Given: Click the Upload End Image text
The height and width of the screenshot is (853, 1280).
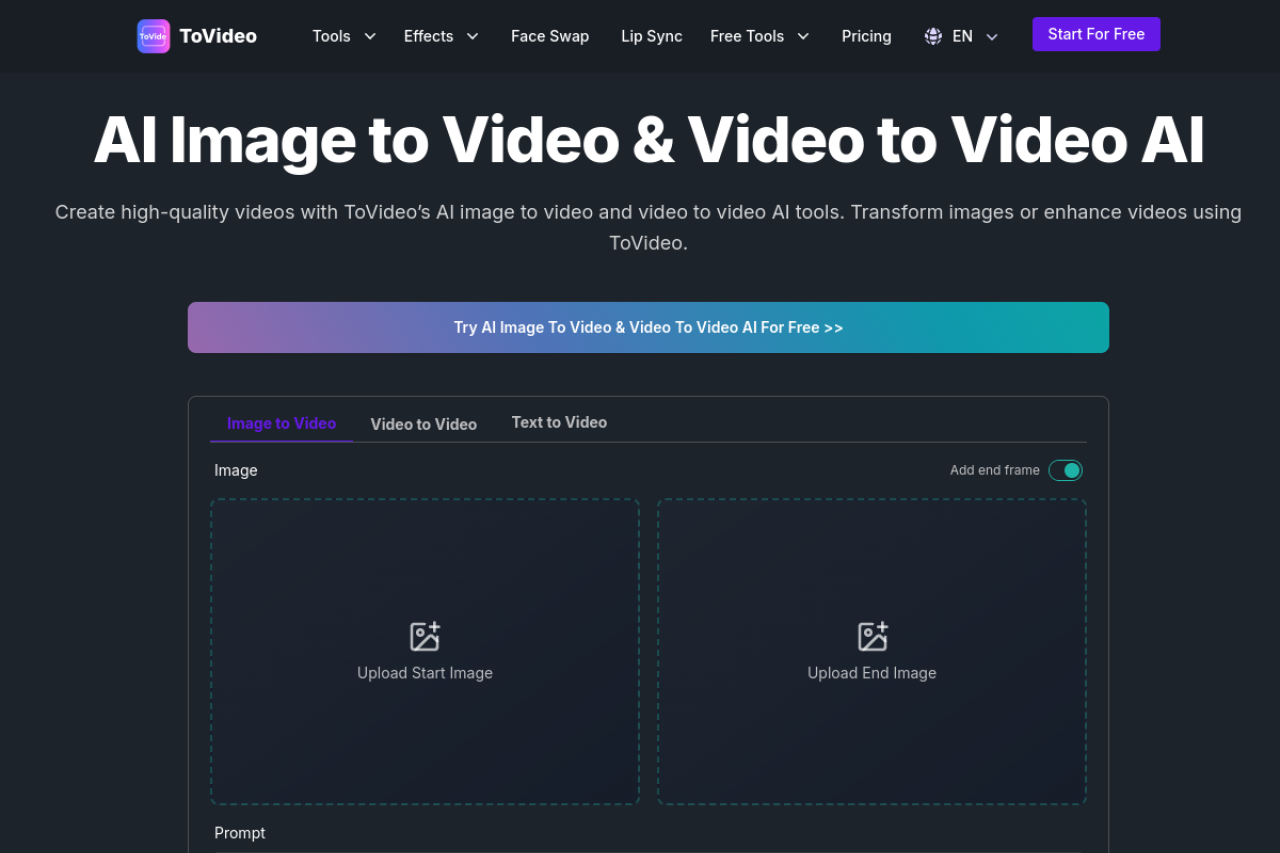Looking at the screenshot, I should coord(872,673).
